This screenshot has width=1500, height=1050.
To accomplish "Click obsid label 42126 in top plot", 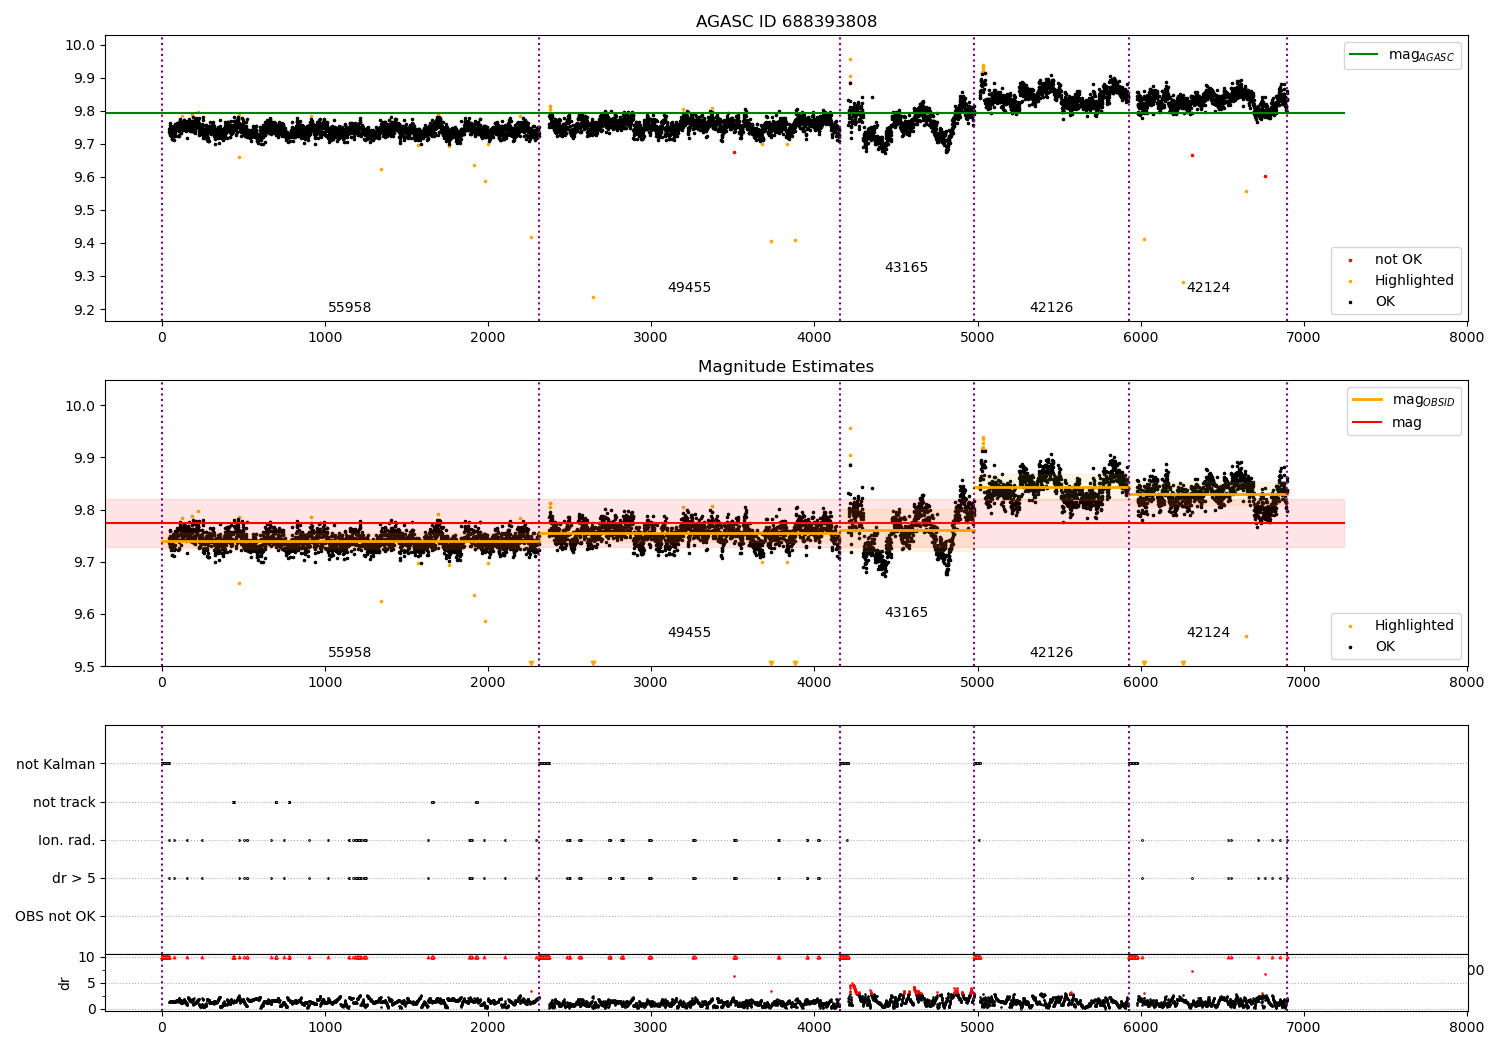I will click(x=1051, y=308).
